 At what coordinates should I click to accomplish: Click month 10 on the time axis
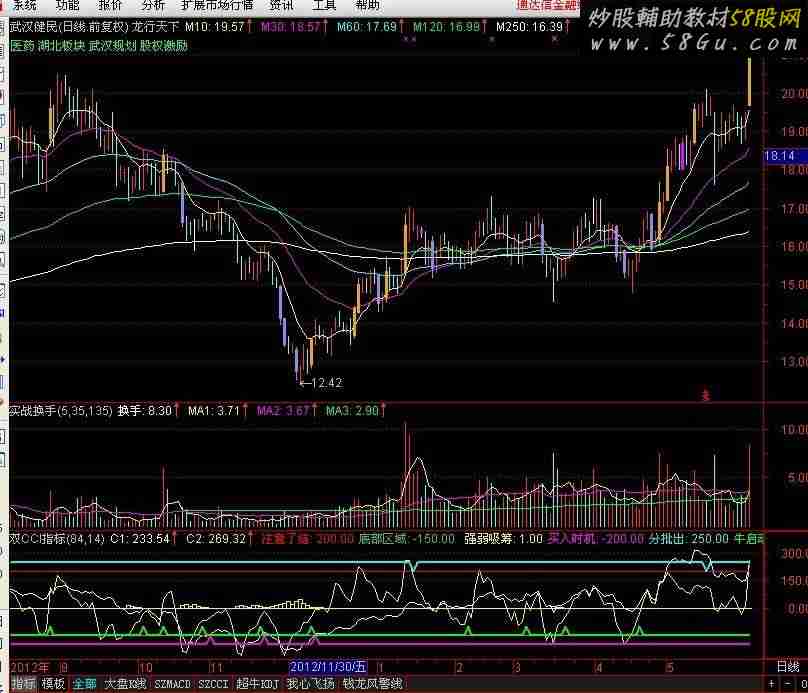click(146, 668)
